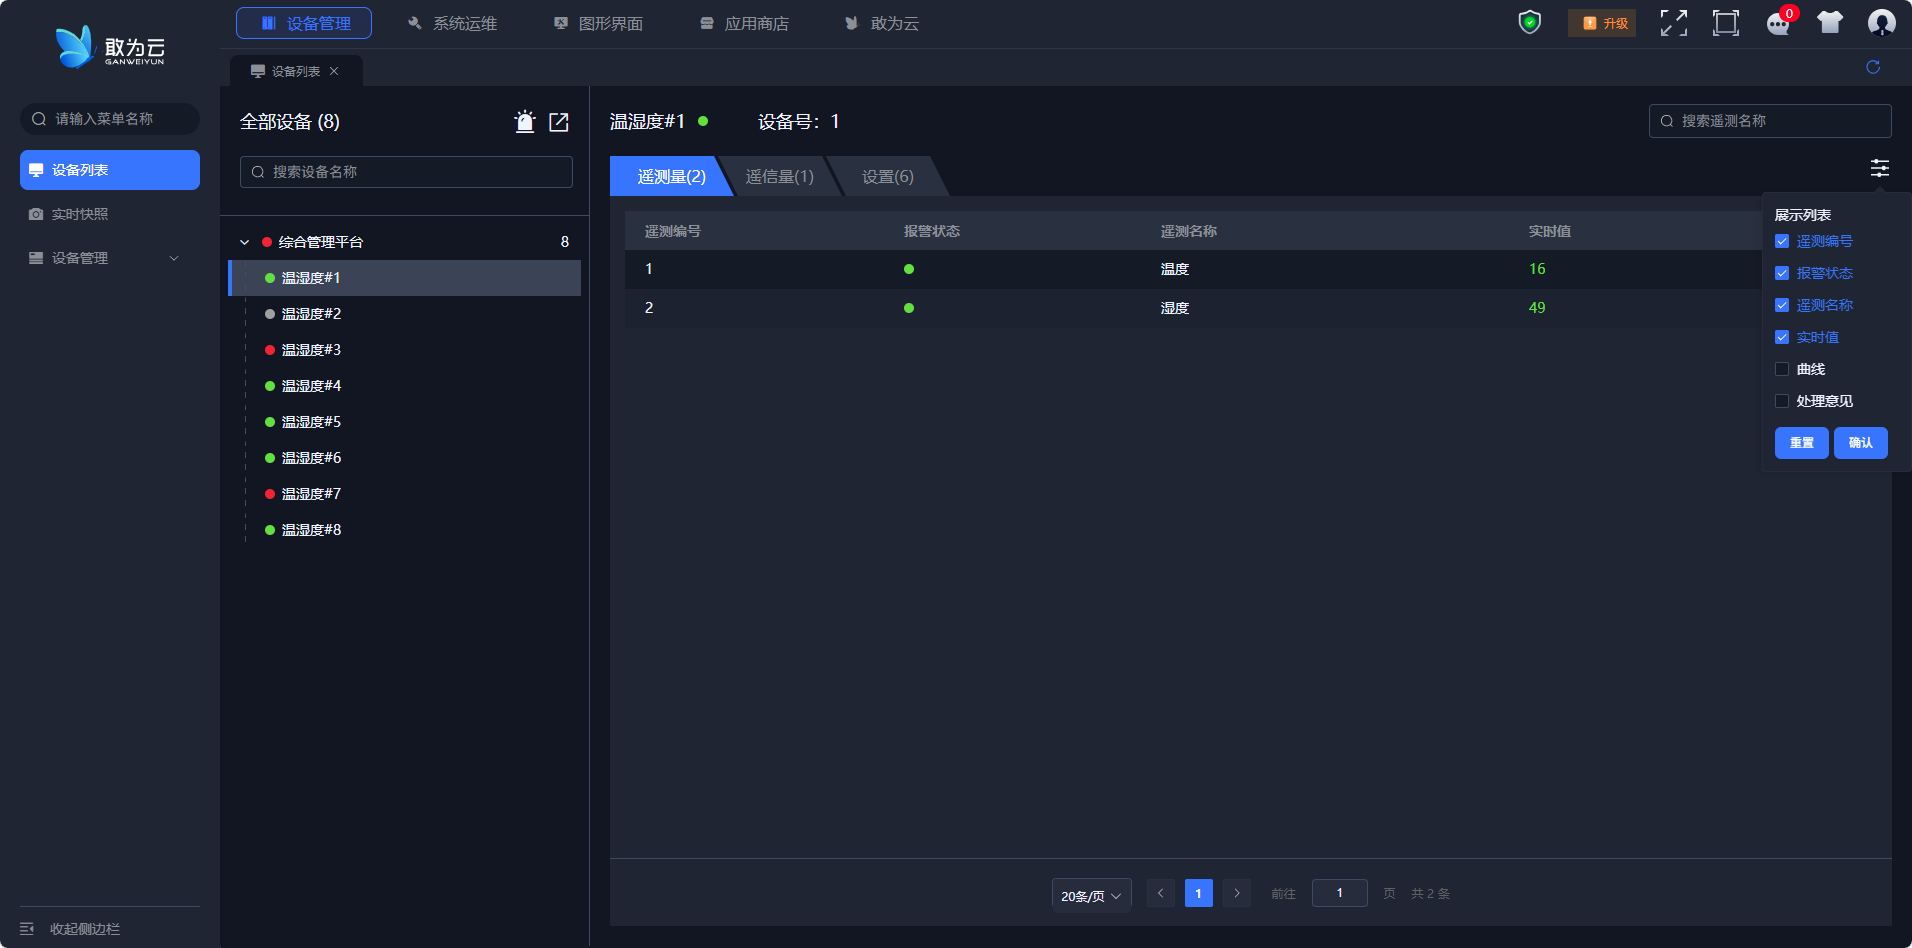Click the 敢为云 butterfly logo
1912x948 pixels.
(x=110, y=47)
